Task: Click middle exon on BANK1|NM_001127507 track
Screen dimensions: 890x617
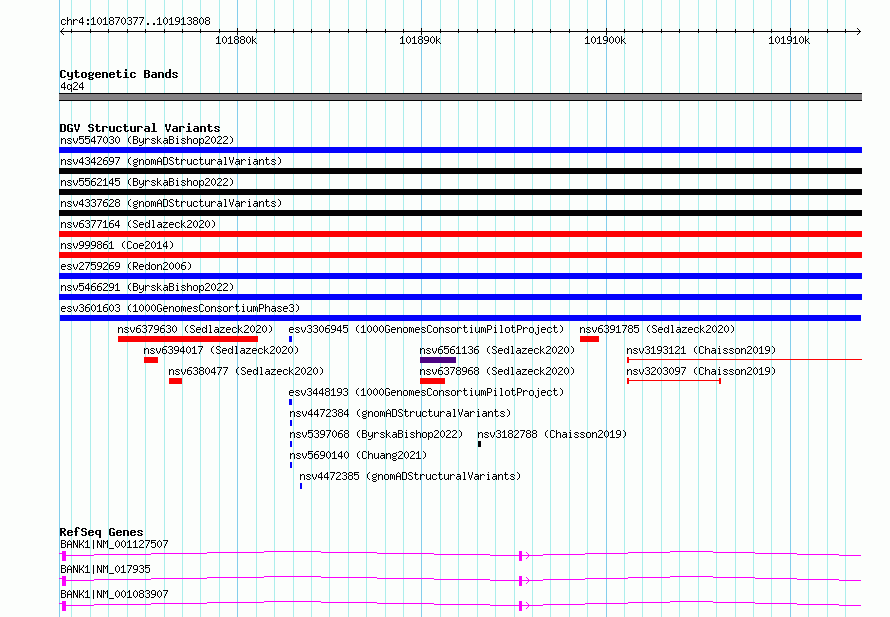Action: 520,556
